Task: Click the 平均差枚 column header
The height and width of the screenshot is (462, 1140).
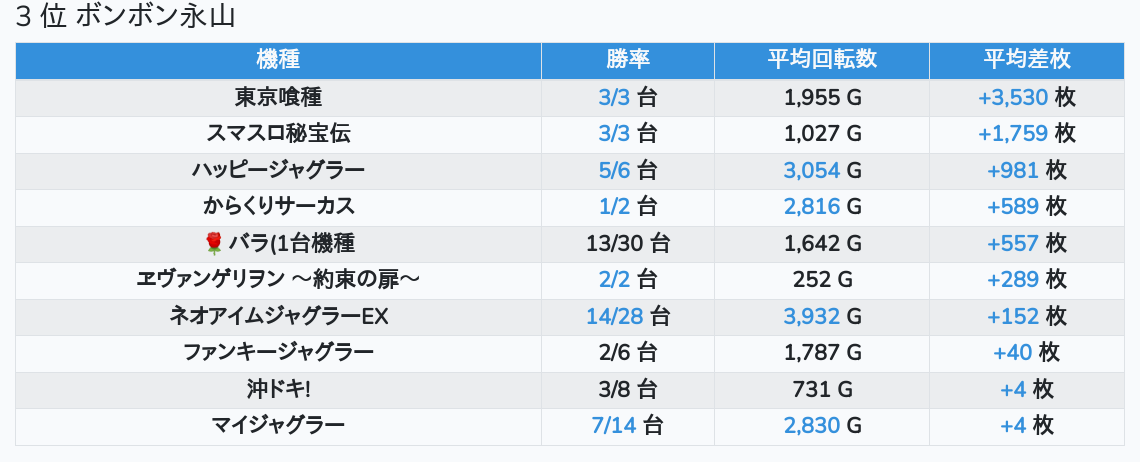Action: pos(1026,60)
